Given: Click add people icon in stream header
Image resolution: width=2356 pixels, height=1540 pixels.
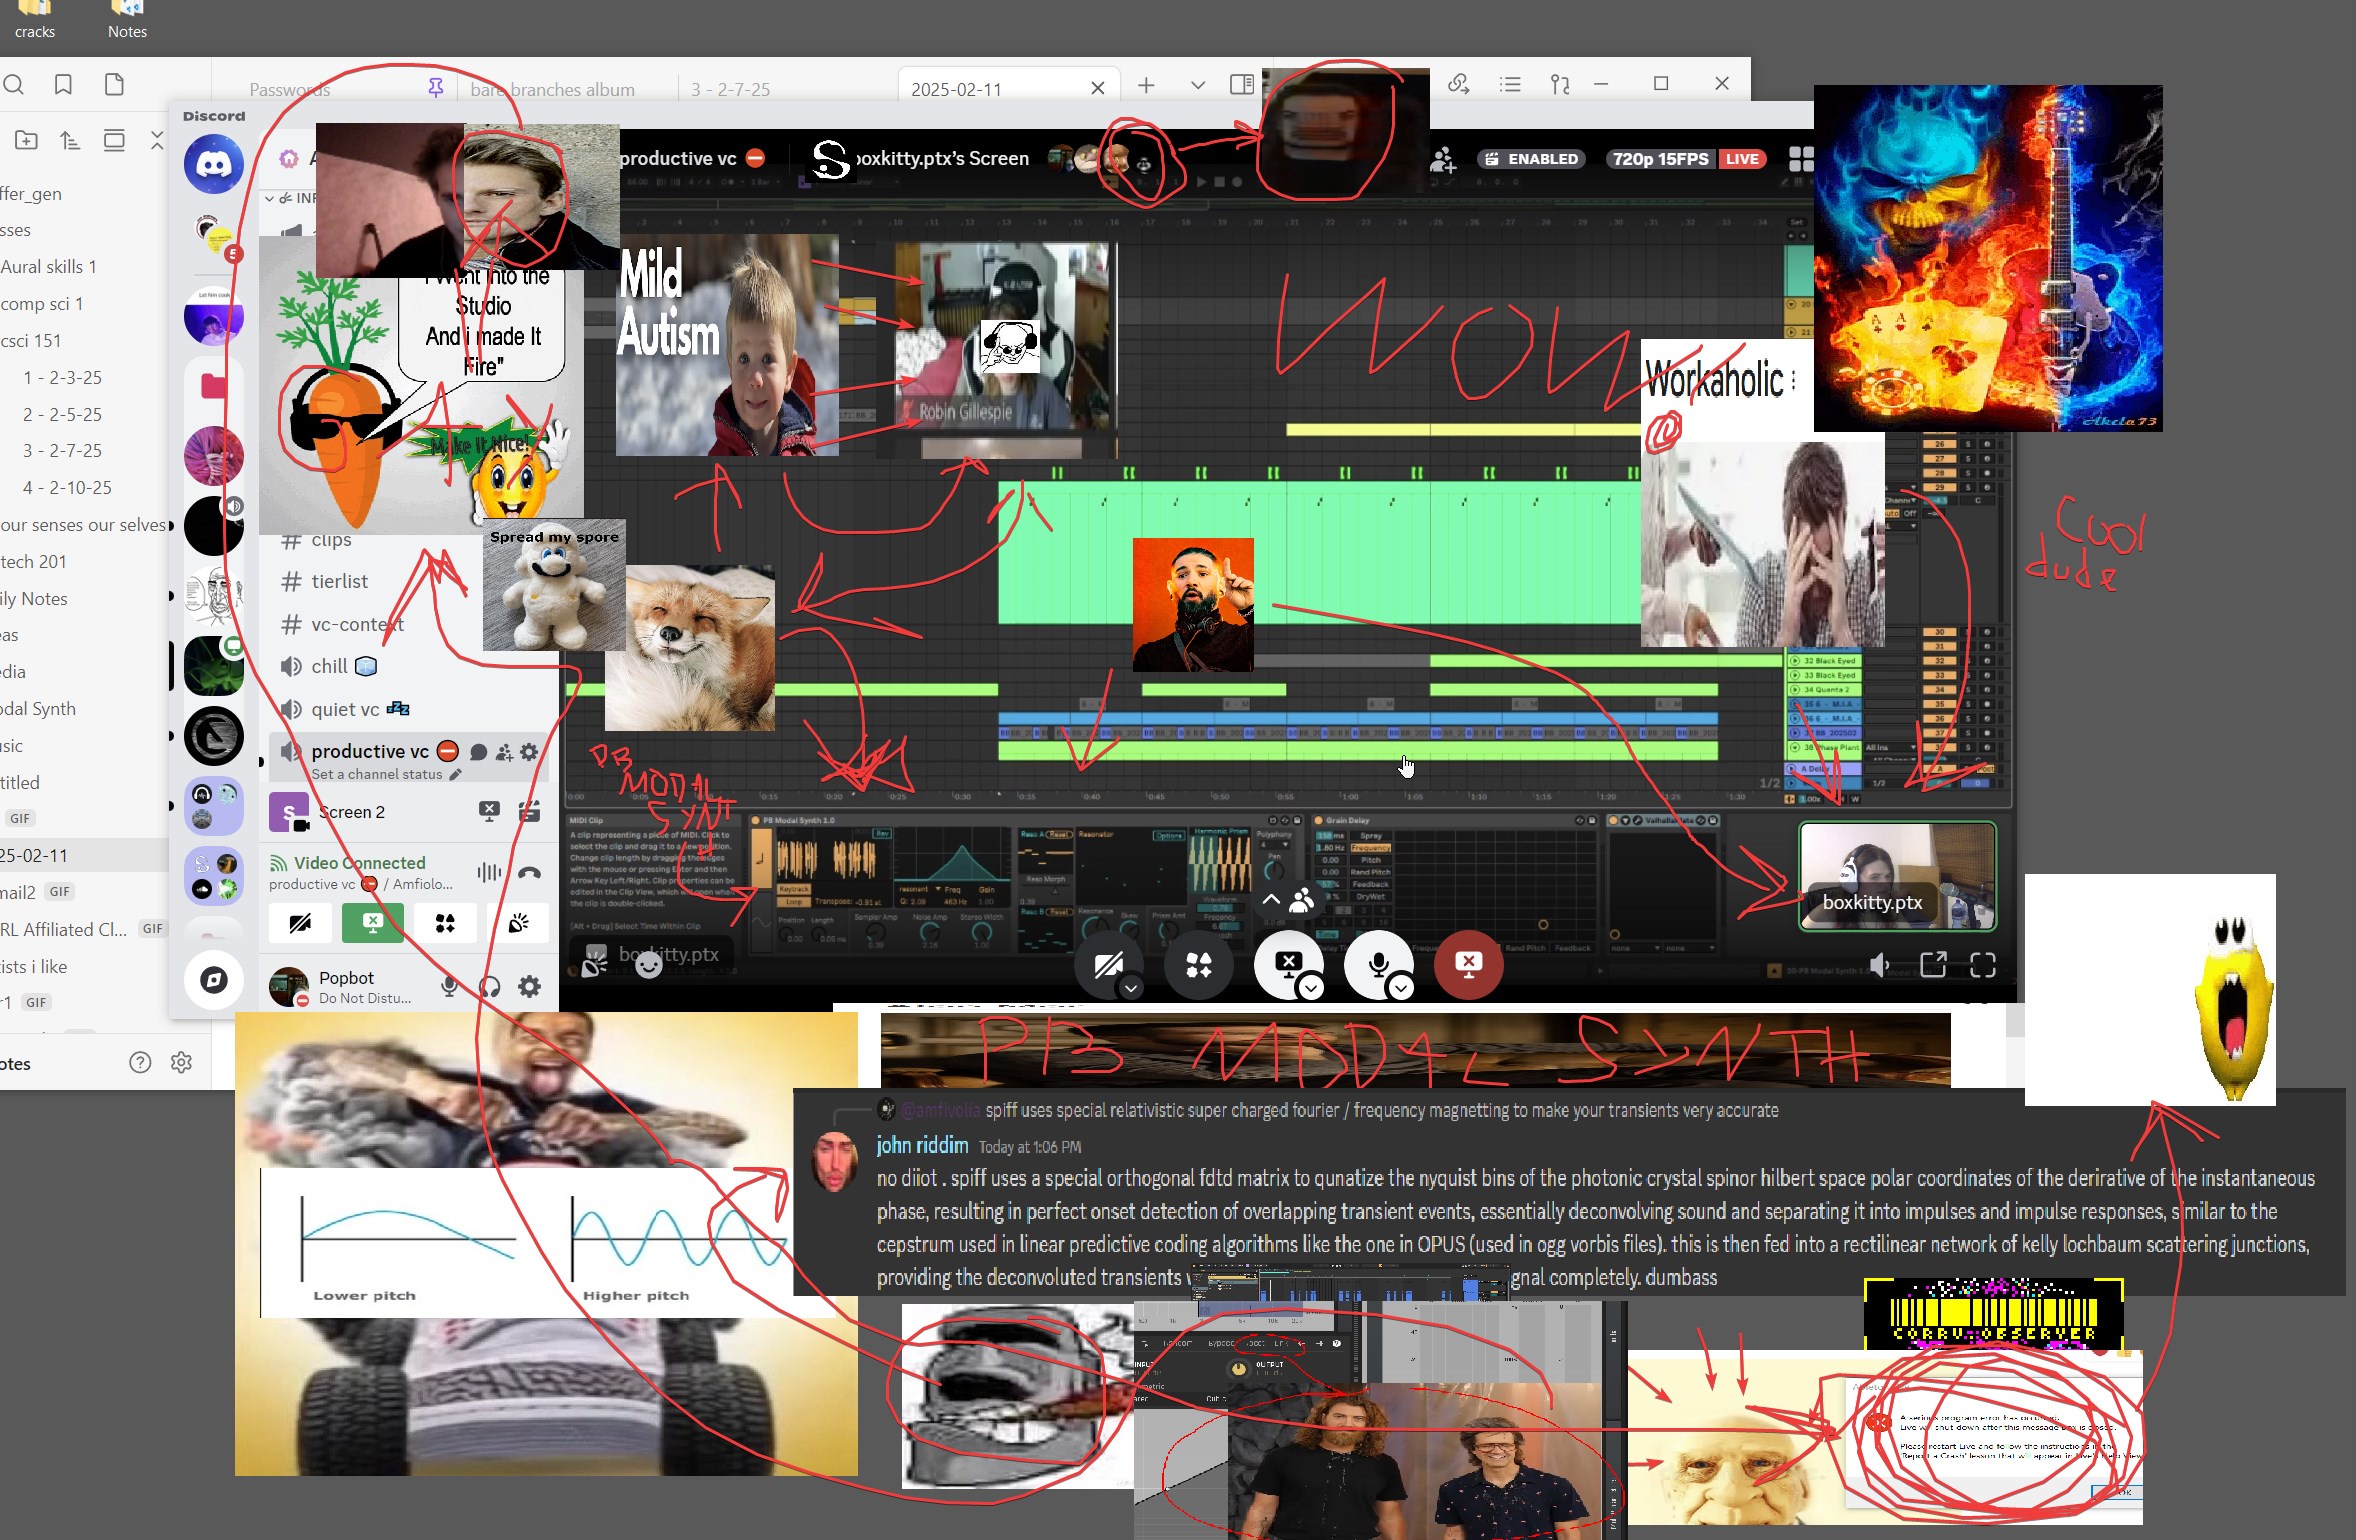Looking at the screenshot, I should click(x=1442, y=159).
